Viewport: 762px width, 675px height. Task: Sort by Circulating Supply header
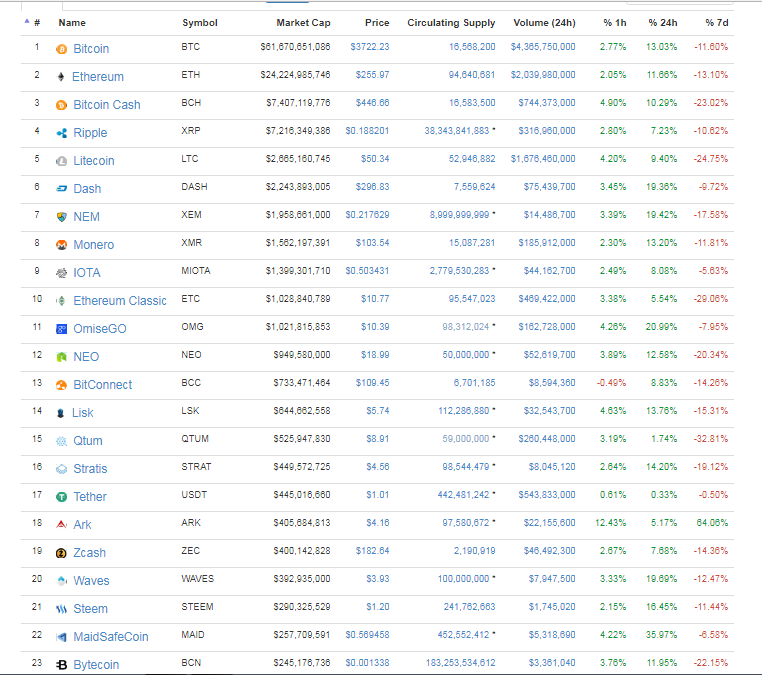(x=451, y=23)
